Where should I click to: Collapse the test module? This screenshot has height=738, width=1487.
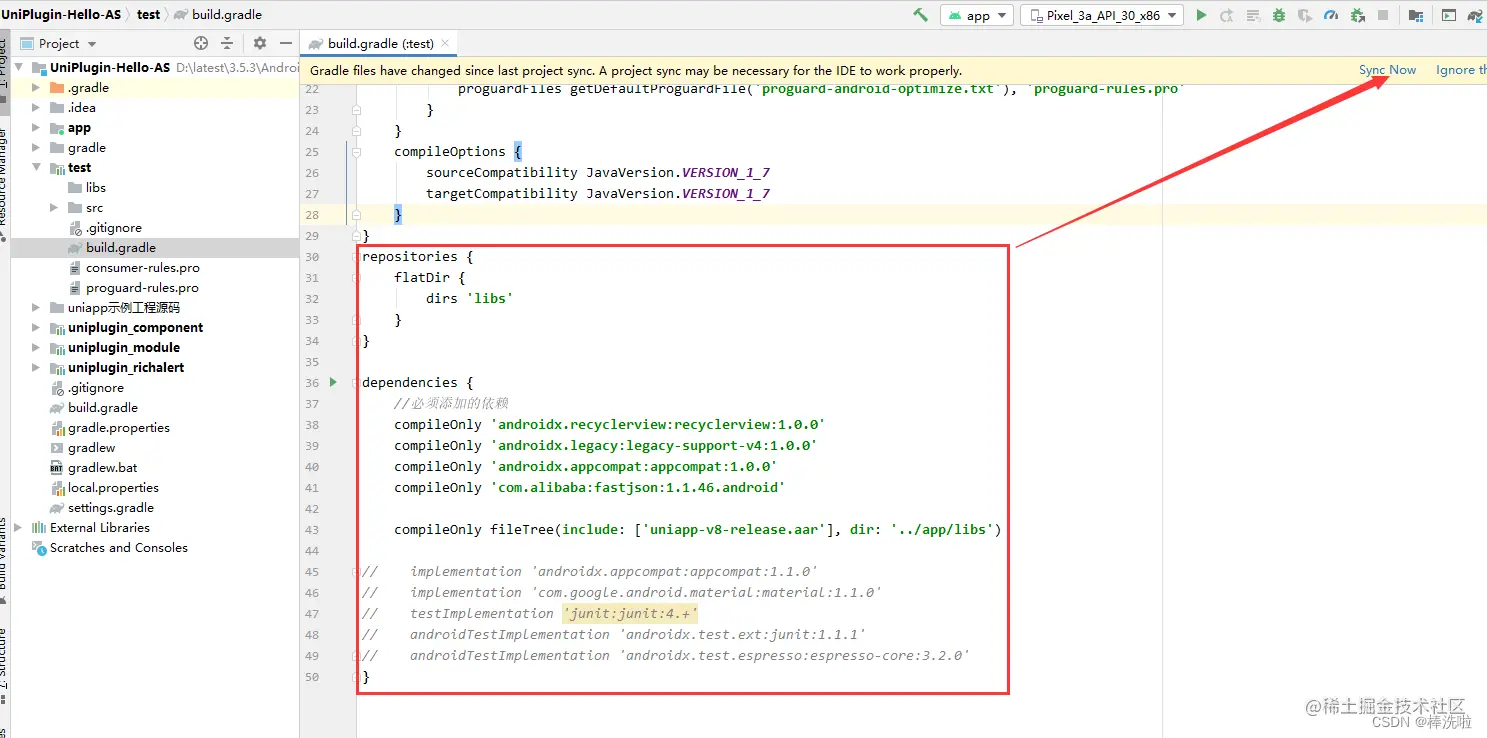(36, 168)
